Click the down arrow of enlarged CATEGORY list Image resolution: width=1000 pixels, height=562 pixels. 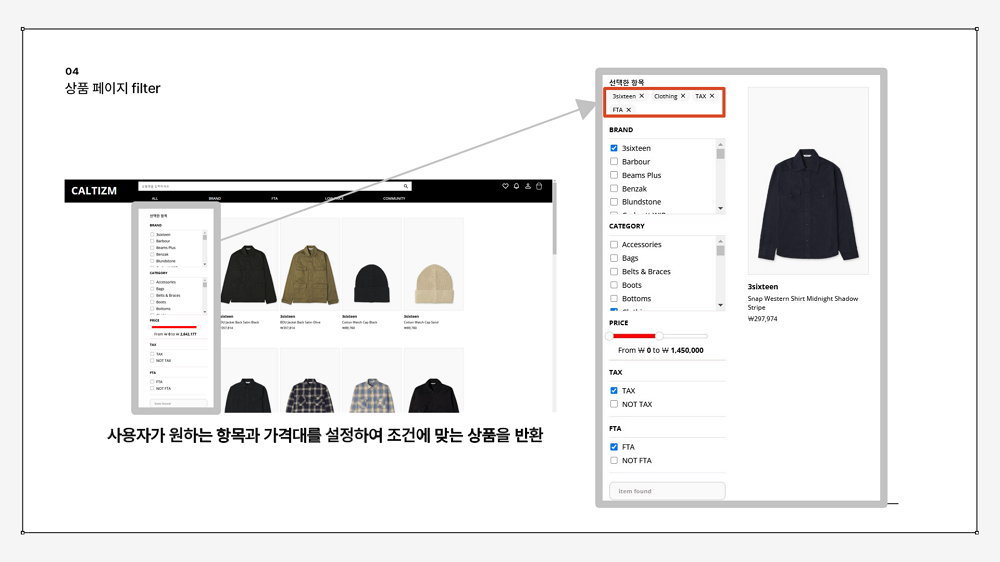point(721,306)
